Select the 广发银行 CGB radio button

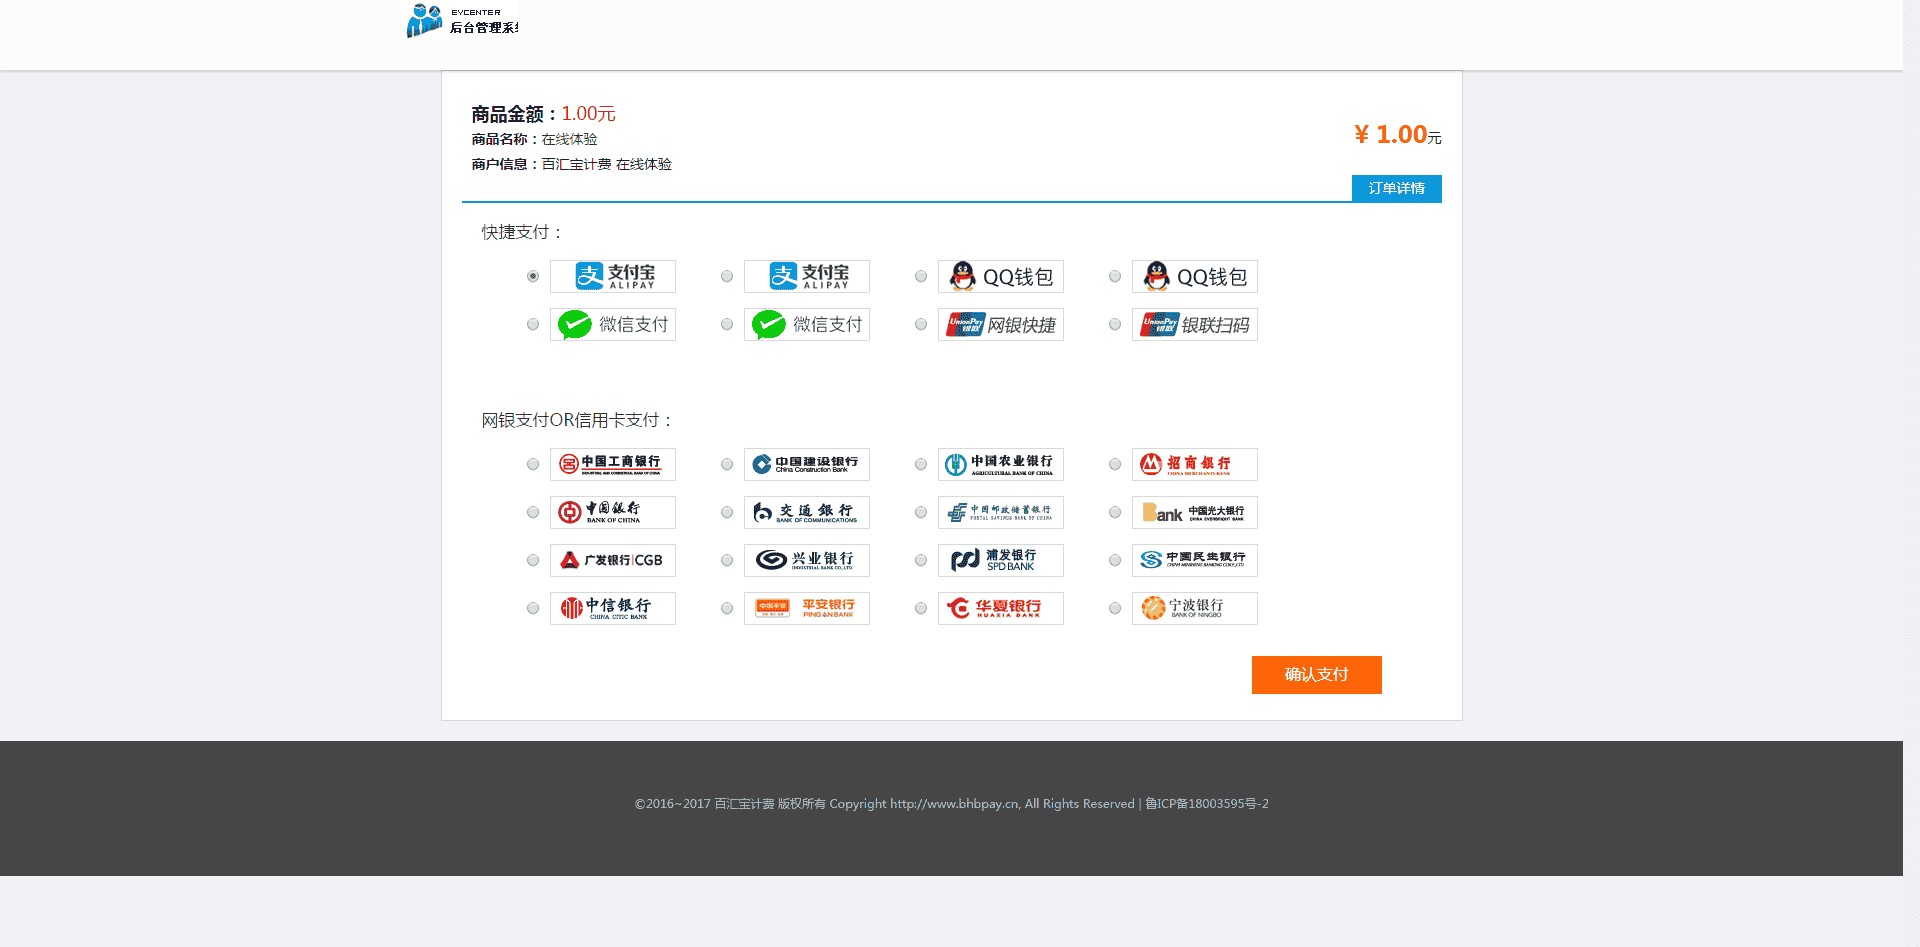[533, 560]
